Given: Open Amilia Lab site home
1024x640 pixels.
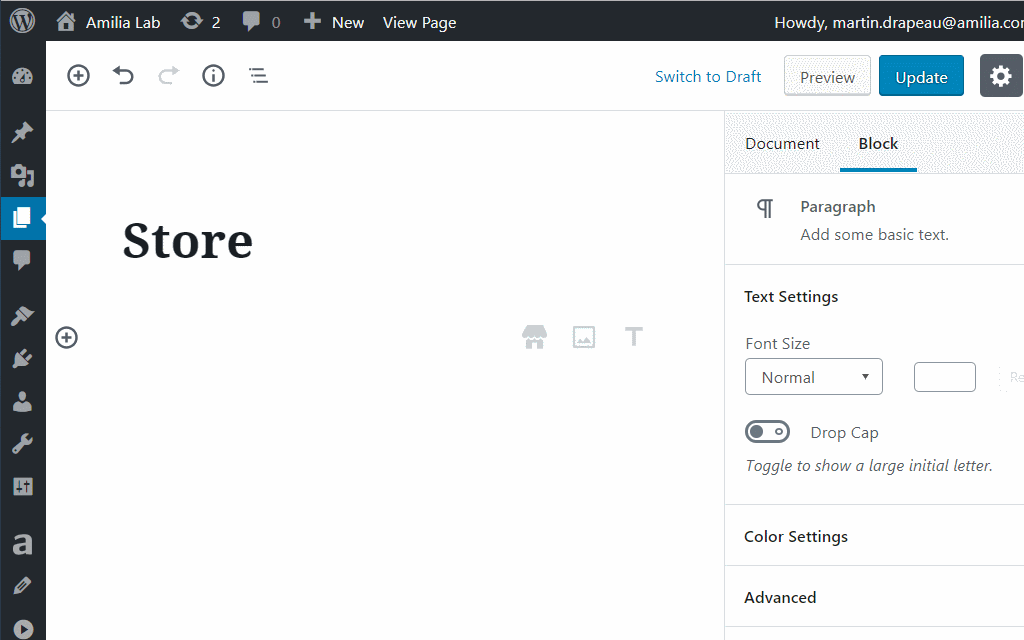Looking at the screenshot, I should pos(108,22).
